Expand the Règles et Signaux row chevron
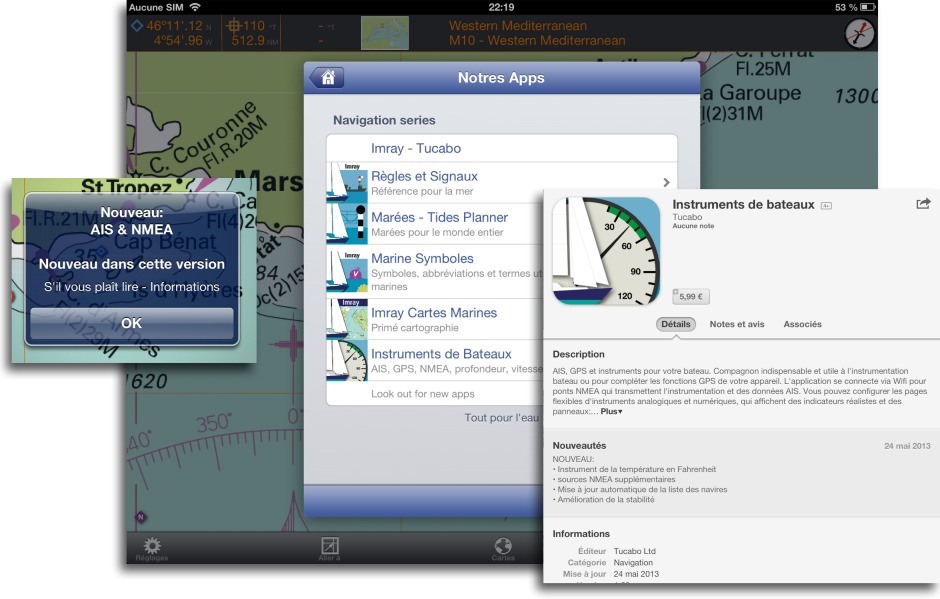 tap(666, 182)
